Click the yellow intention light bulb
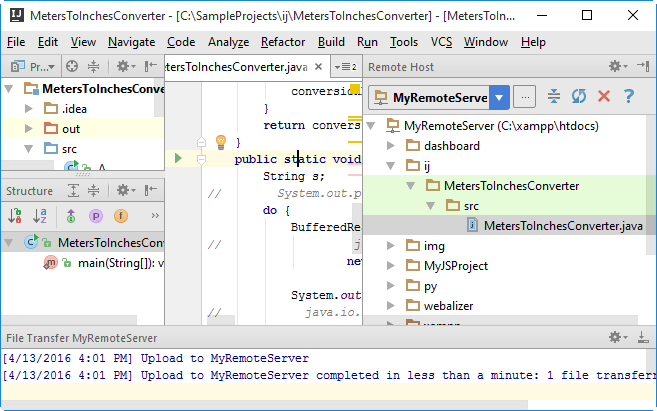657x411 pixels. 221,142
